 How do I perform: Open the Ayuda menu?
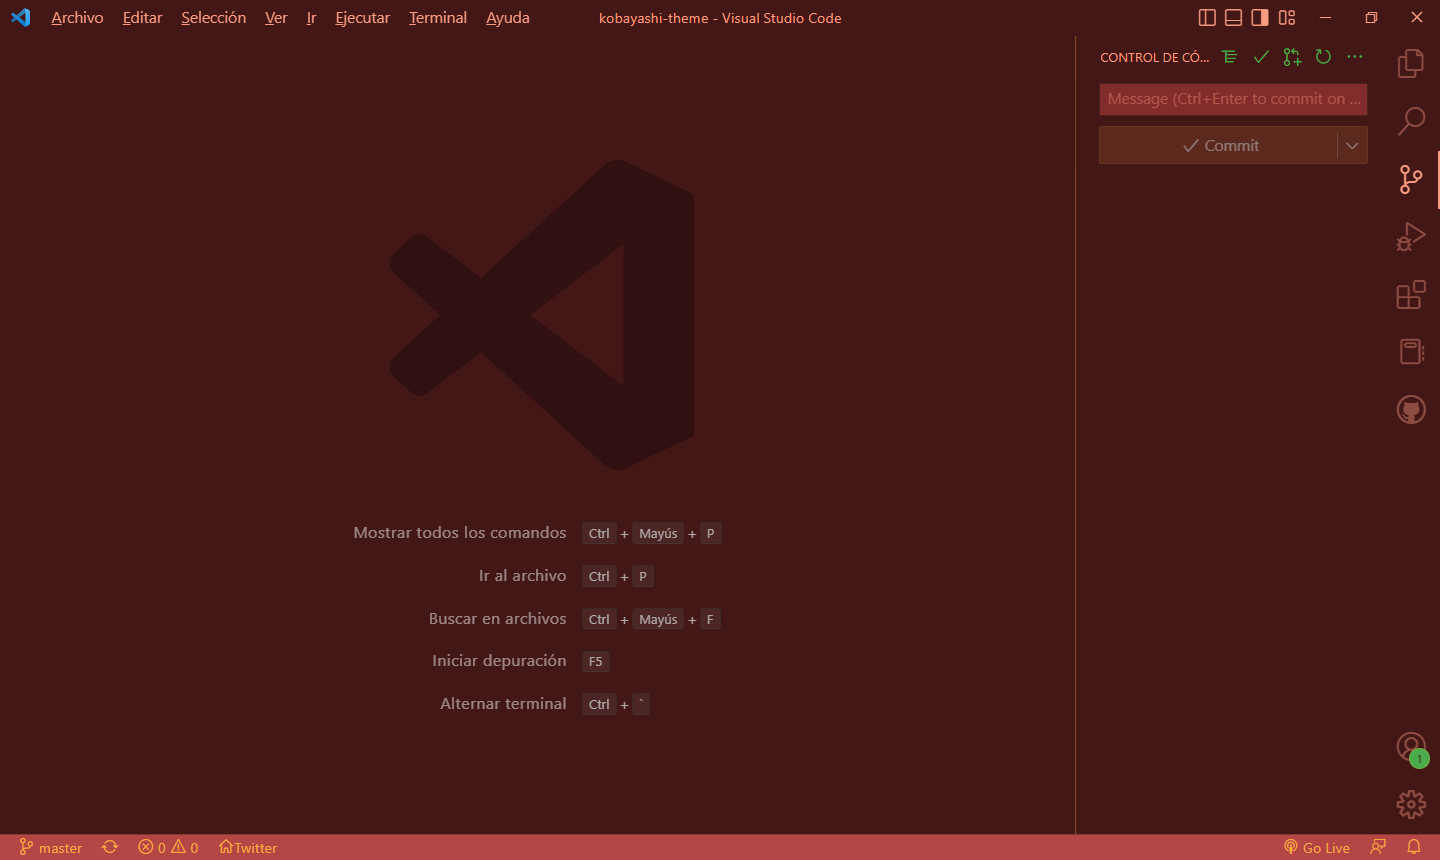(x=508, y=18)
